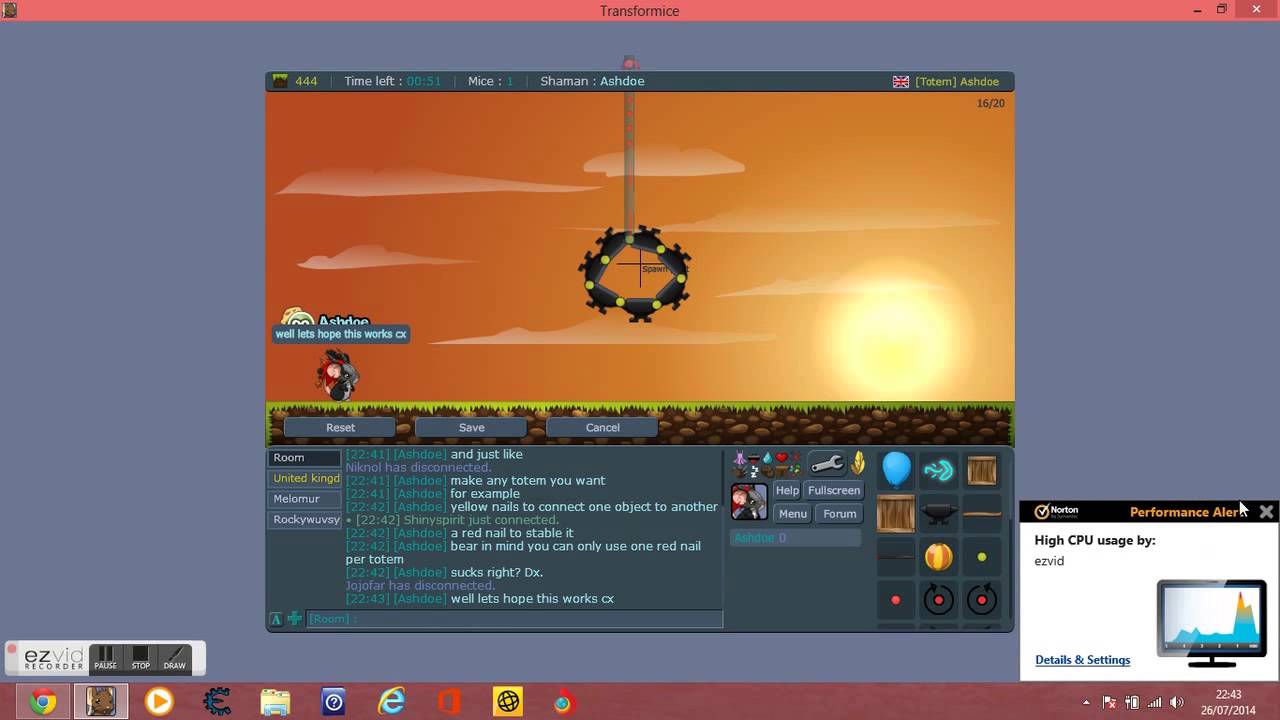Switch to the Room chat tab
Screen dimensions: 1280x720
pyautogui.click(x=305, y=457)
